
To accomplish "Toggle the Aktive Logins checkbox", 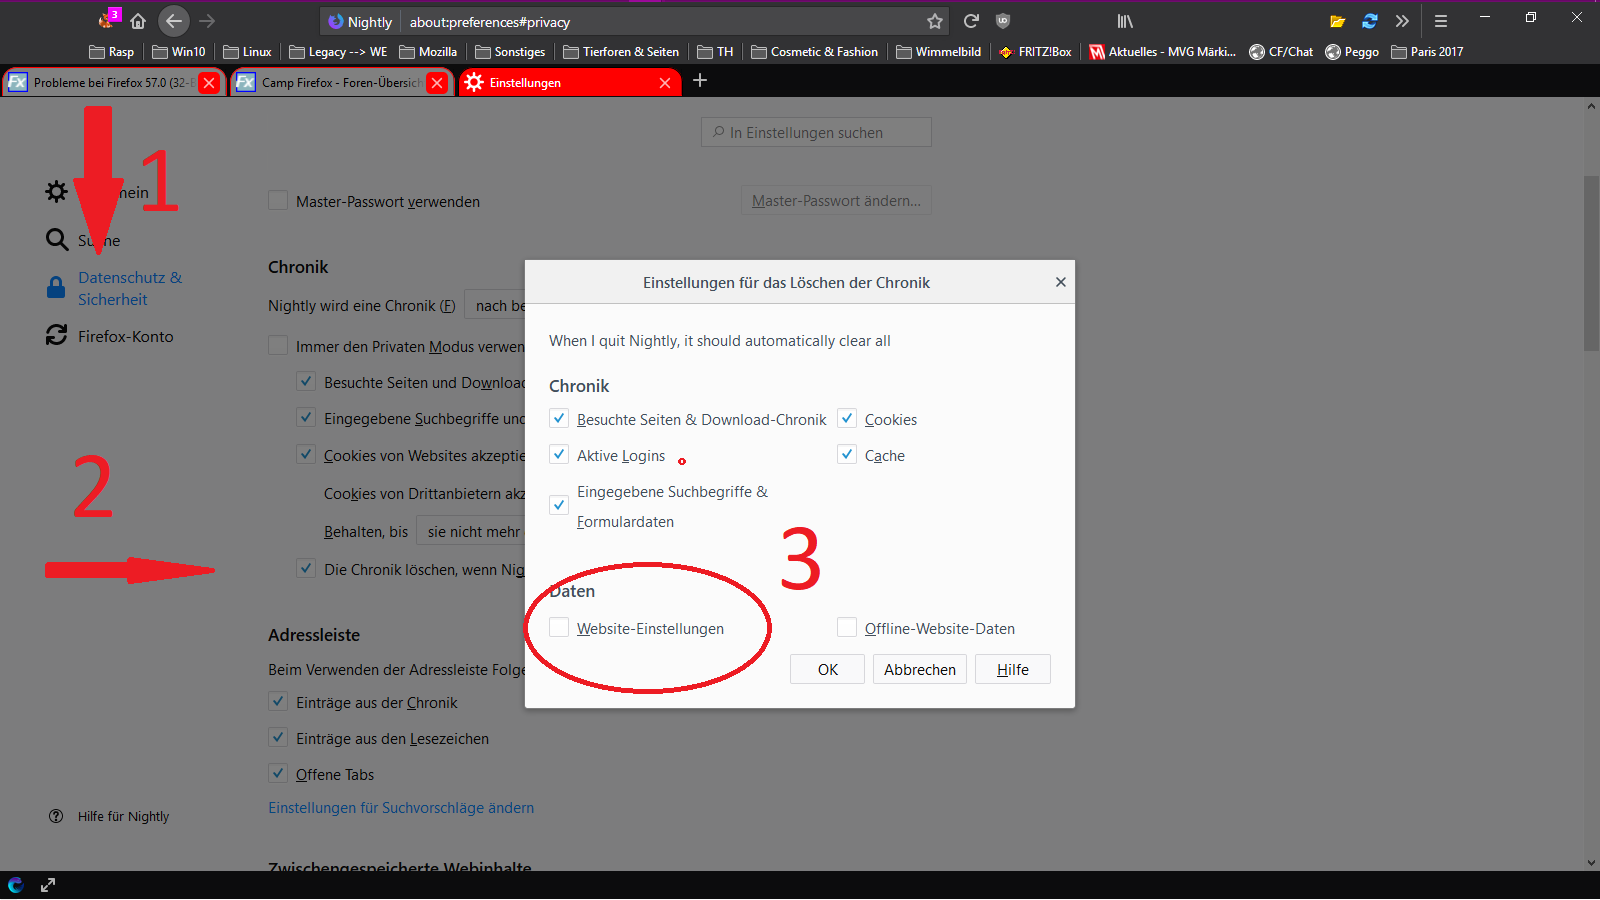I will pos(560,455).
